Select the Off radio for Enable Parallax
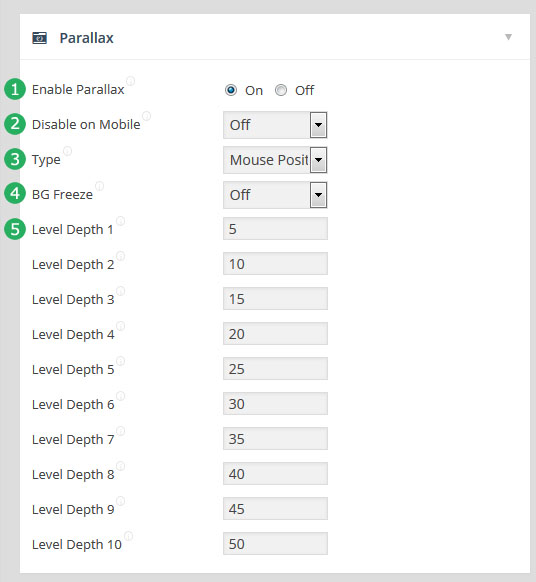This screenshot has height=582, width=536. click(281, 90)
